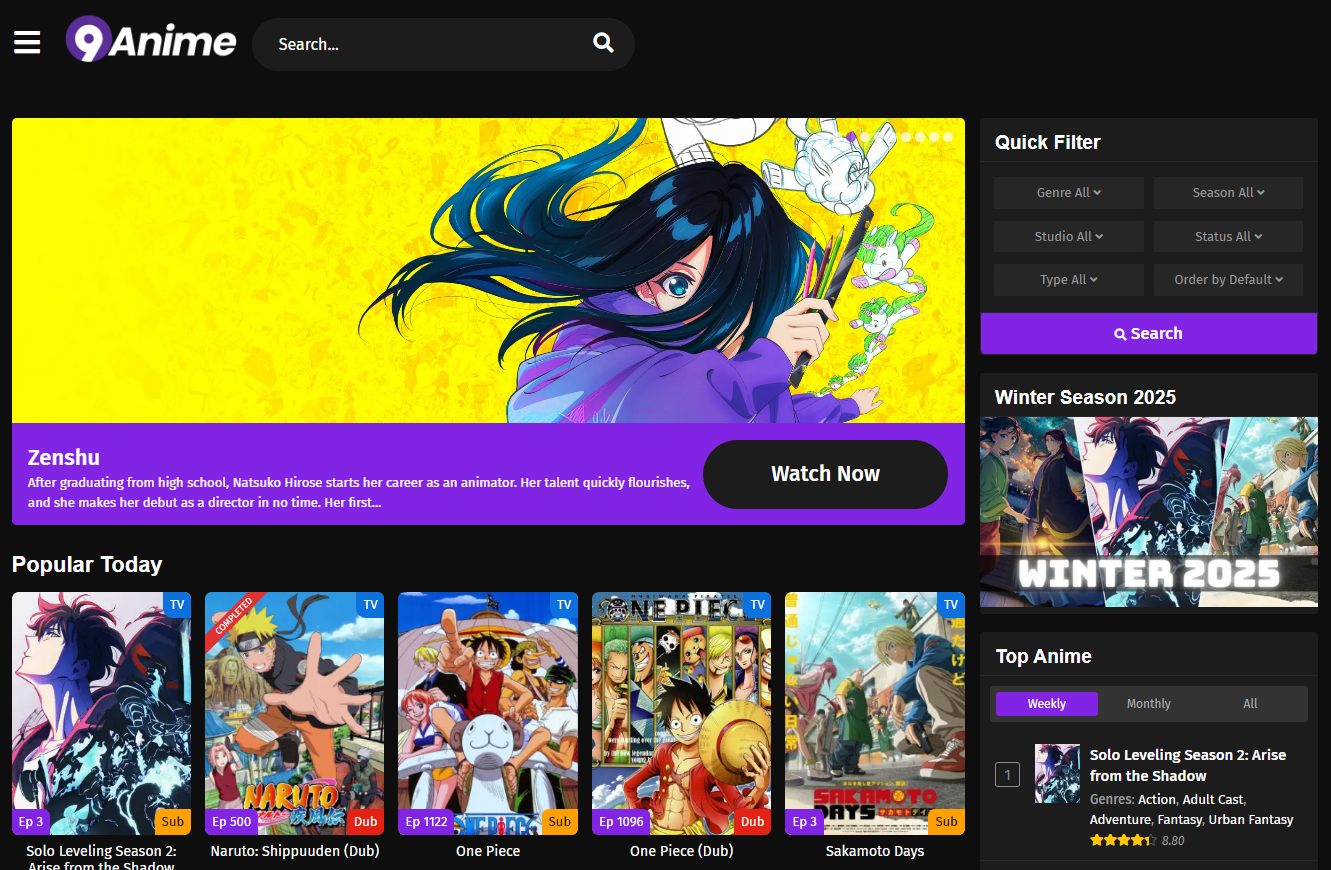
Task: Click the TV badge on the One Piece card
Action: tap(564, 604)
